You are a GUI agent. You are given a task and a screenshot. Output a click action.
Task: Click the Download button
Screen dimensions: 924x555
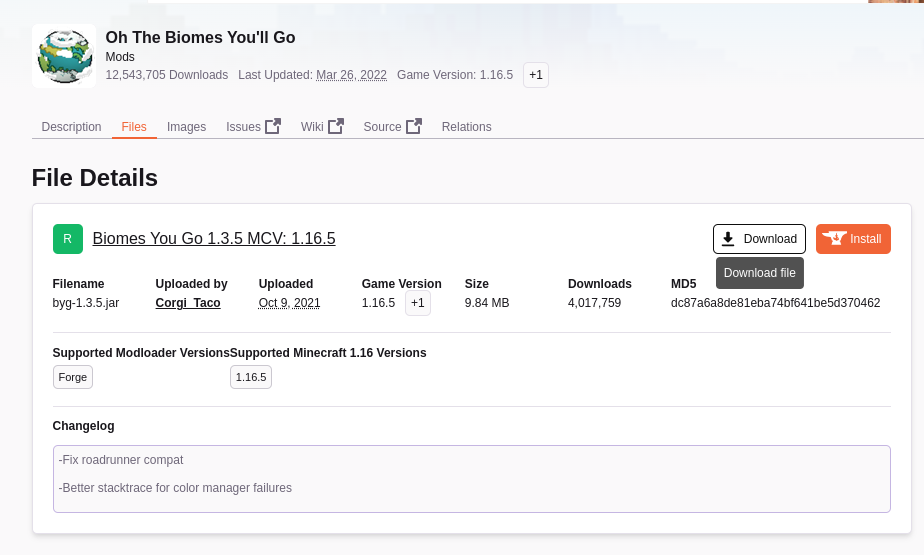tap(759, 239)
